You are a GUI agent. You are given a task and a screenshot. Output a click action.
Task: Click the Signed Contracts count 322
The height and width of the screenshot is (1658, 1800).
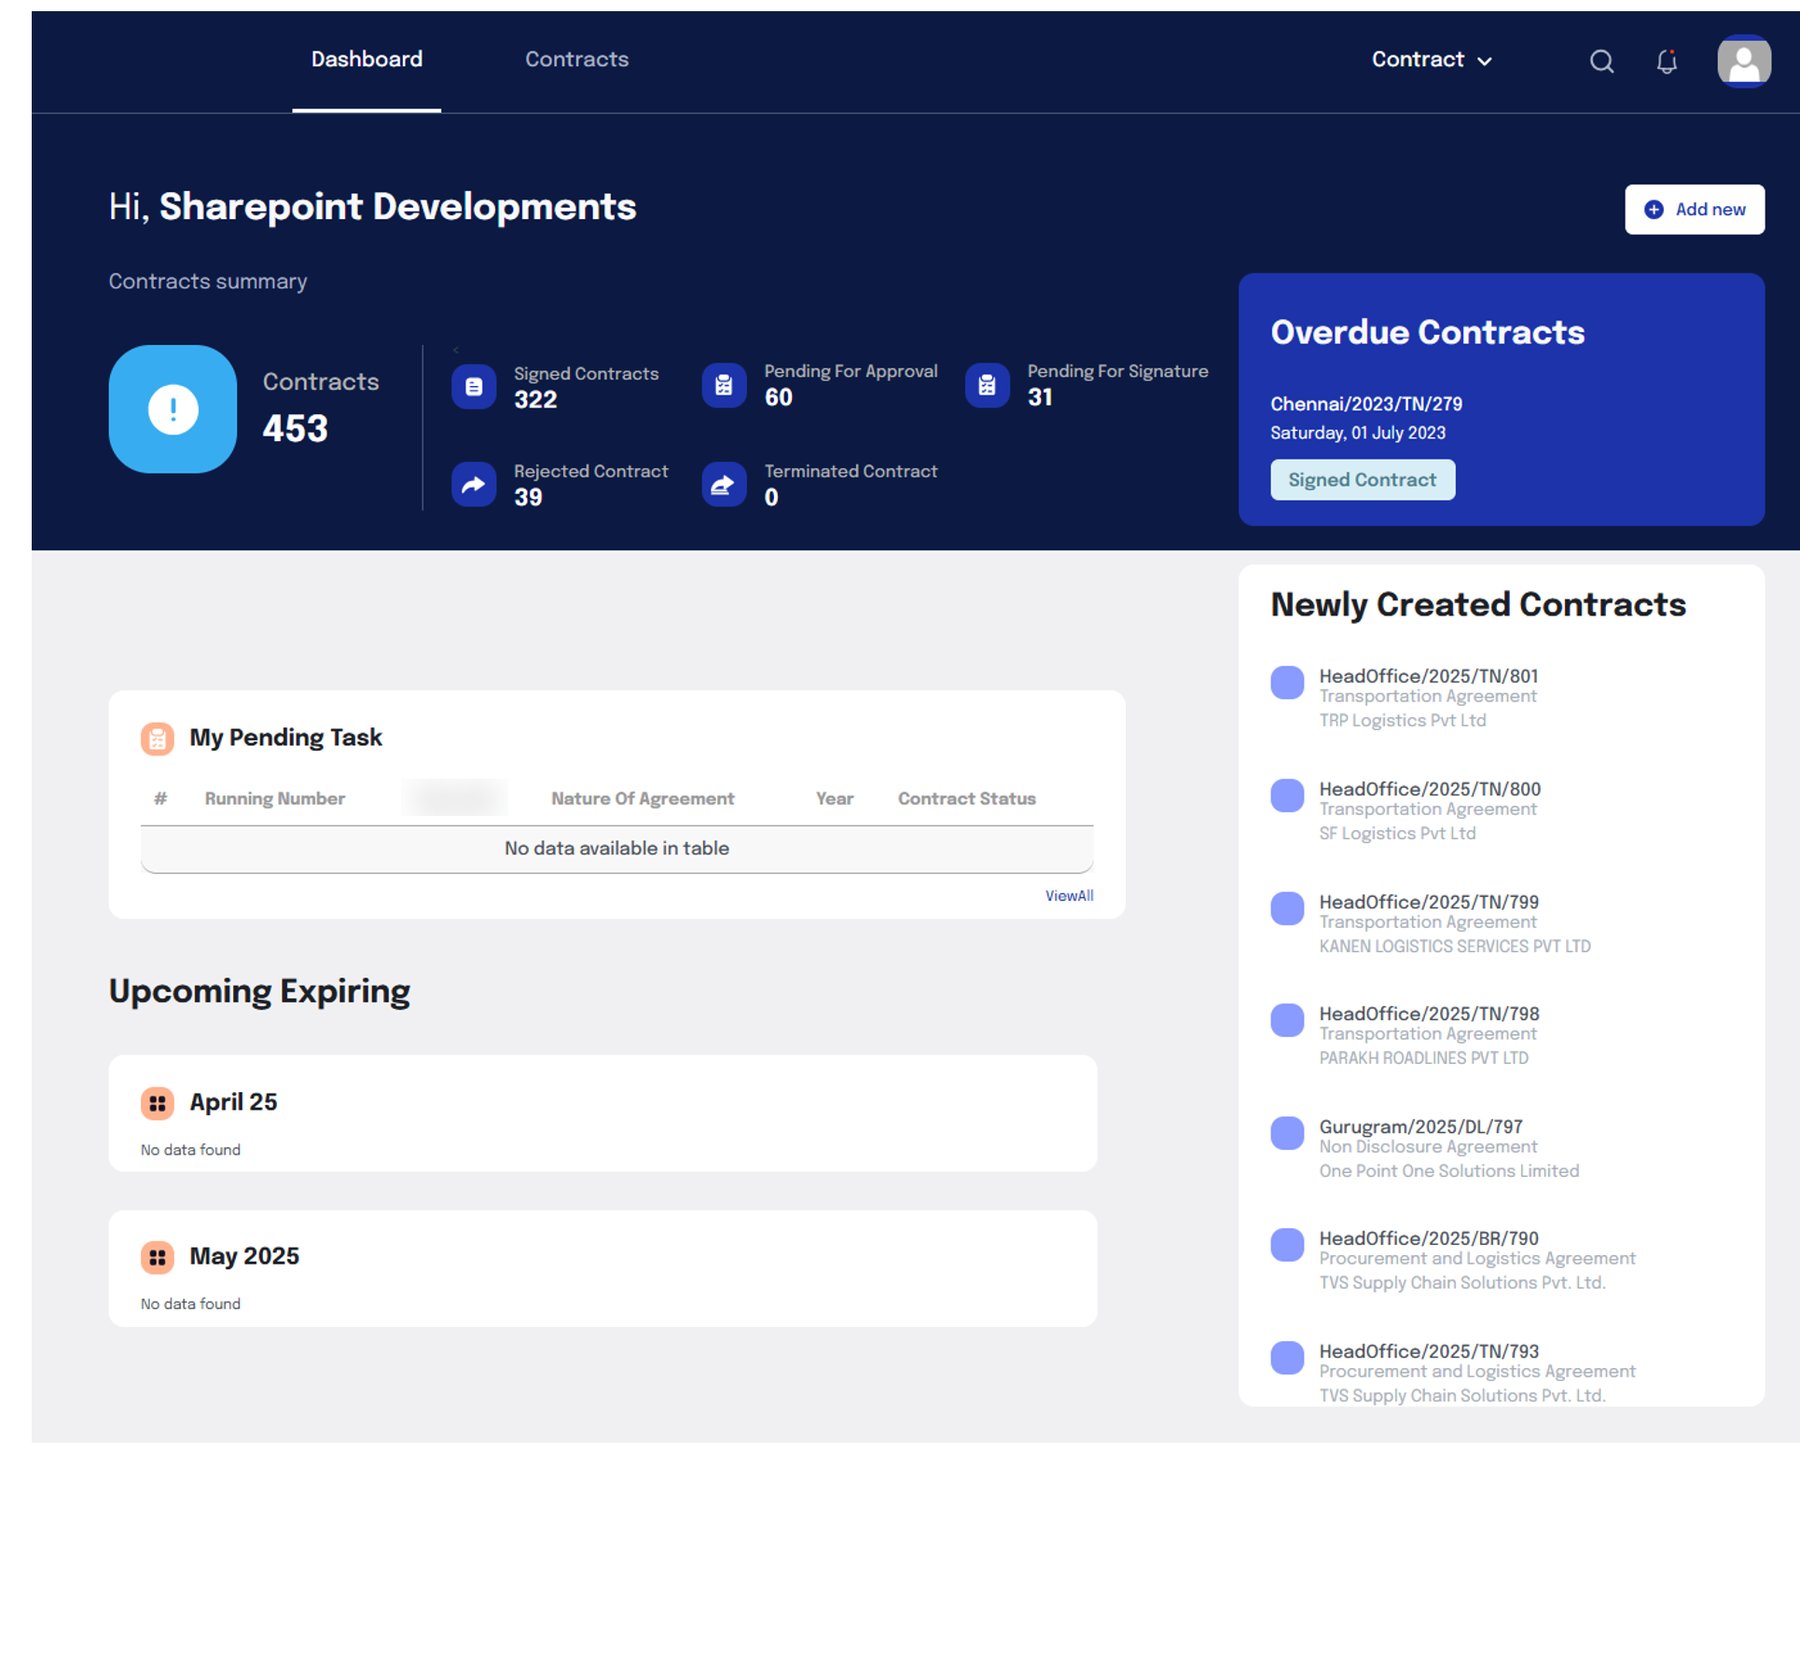(x=535, y=400)
